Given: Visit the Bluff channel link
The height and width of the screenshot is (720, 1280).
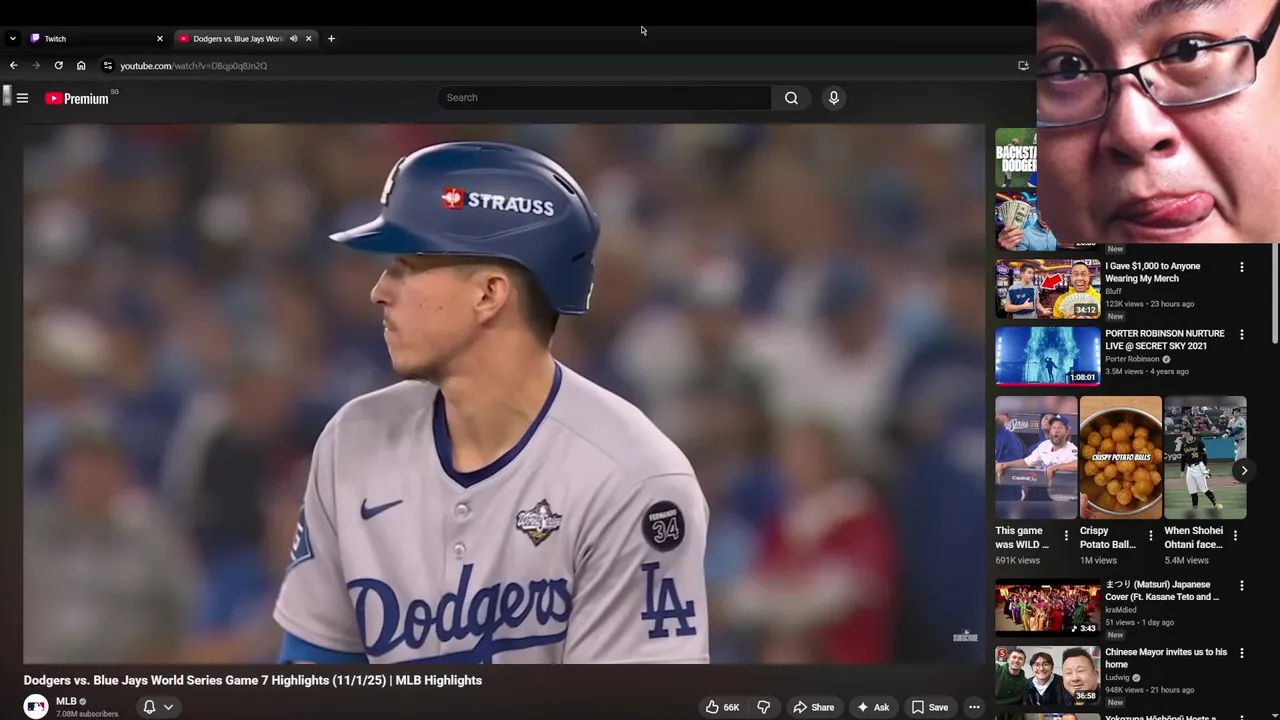Looking at the screenshot, I should 1113,291.
